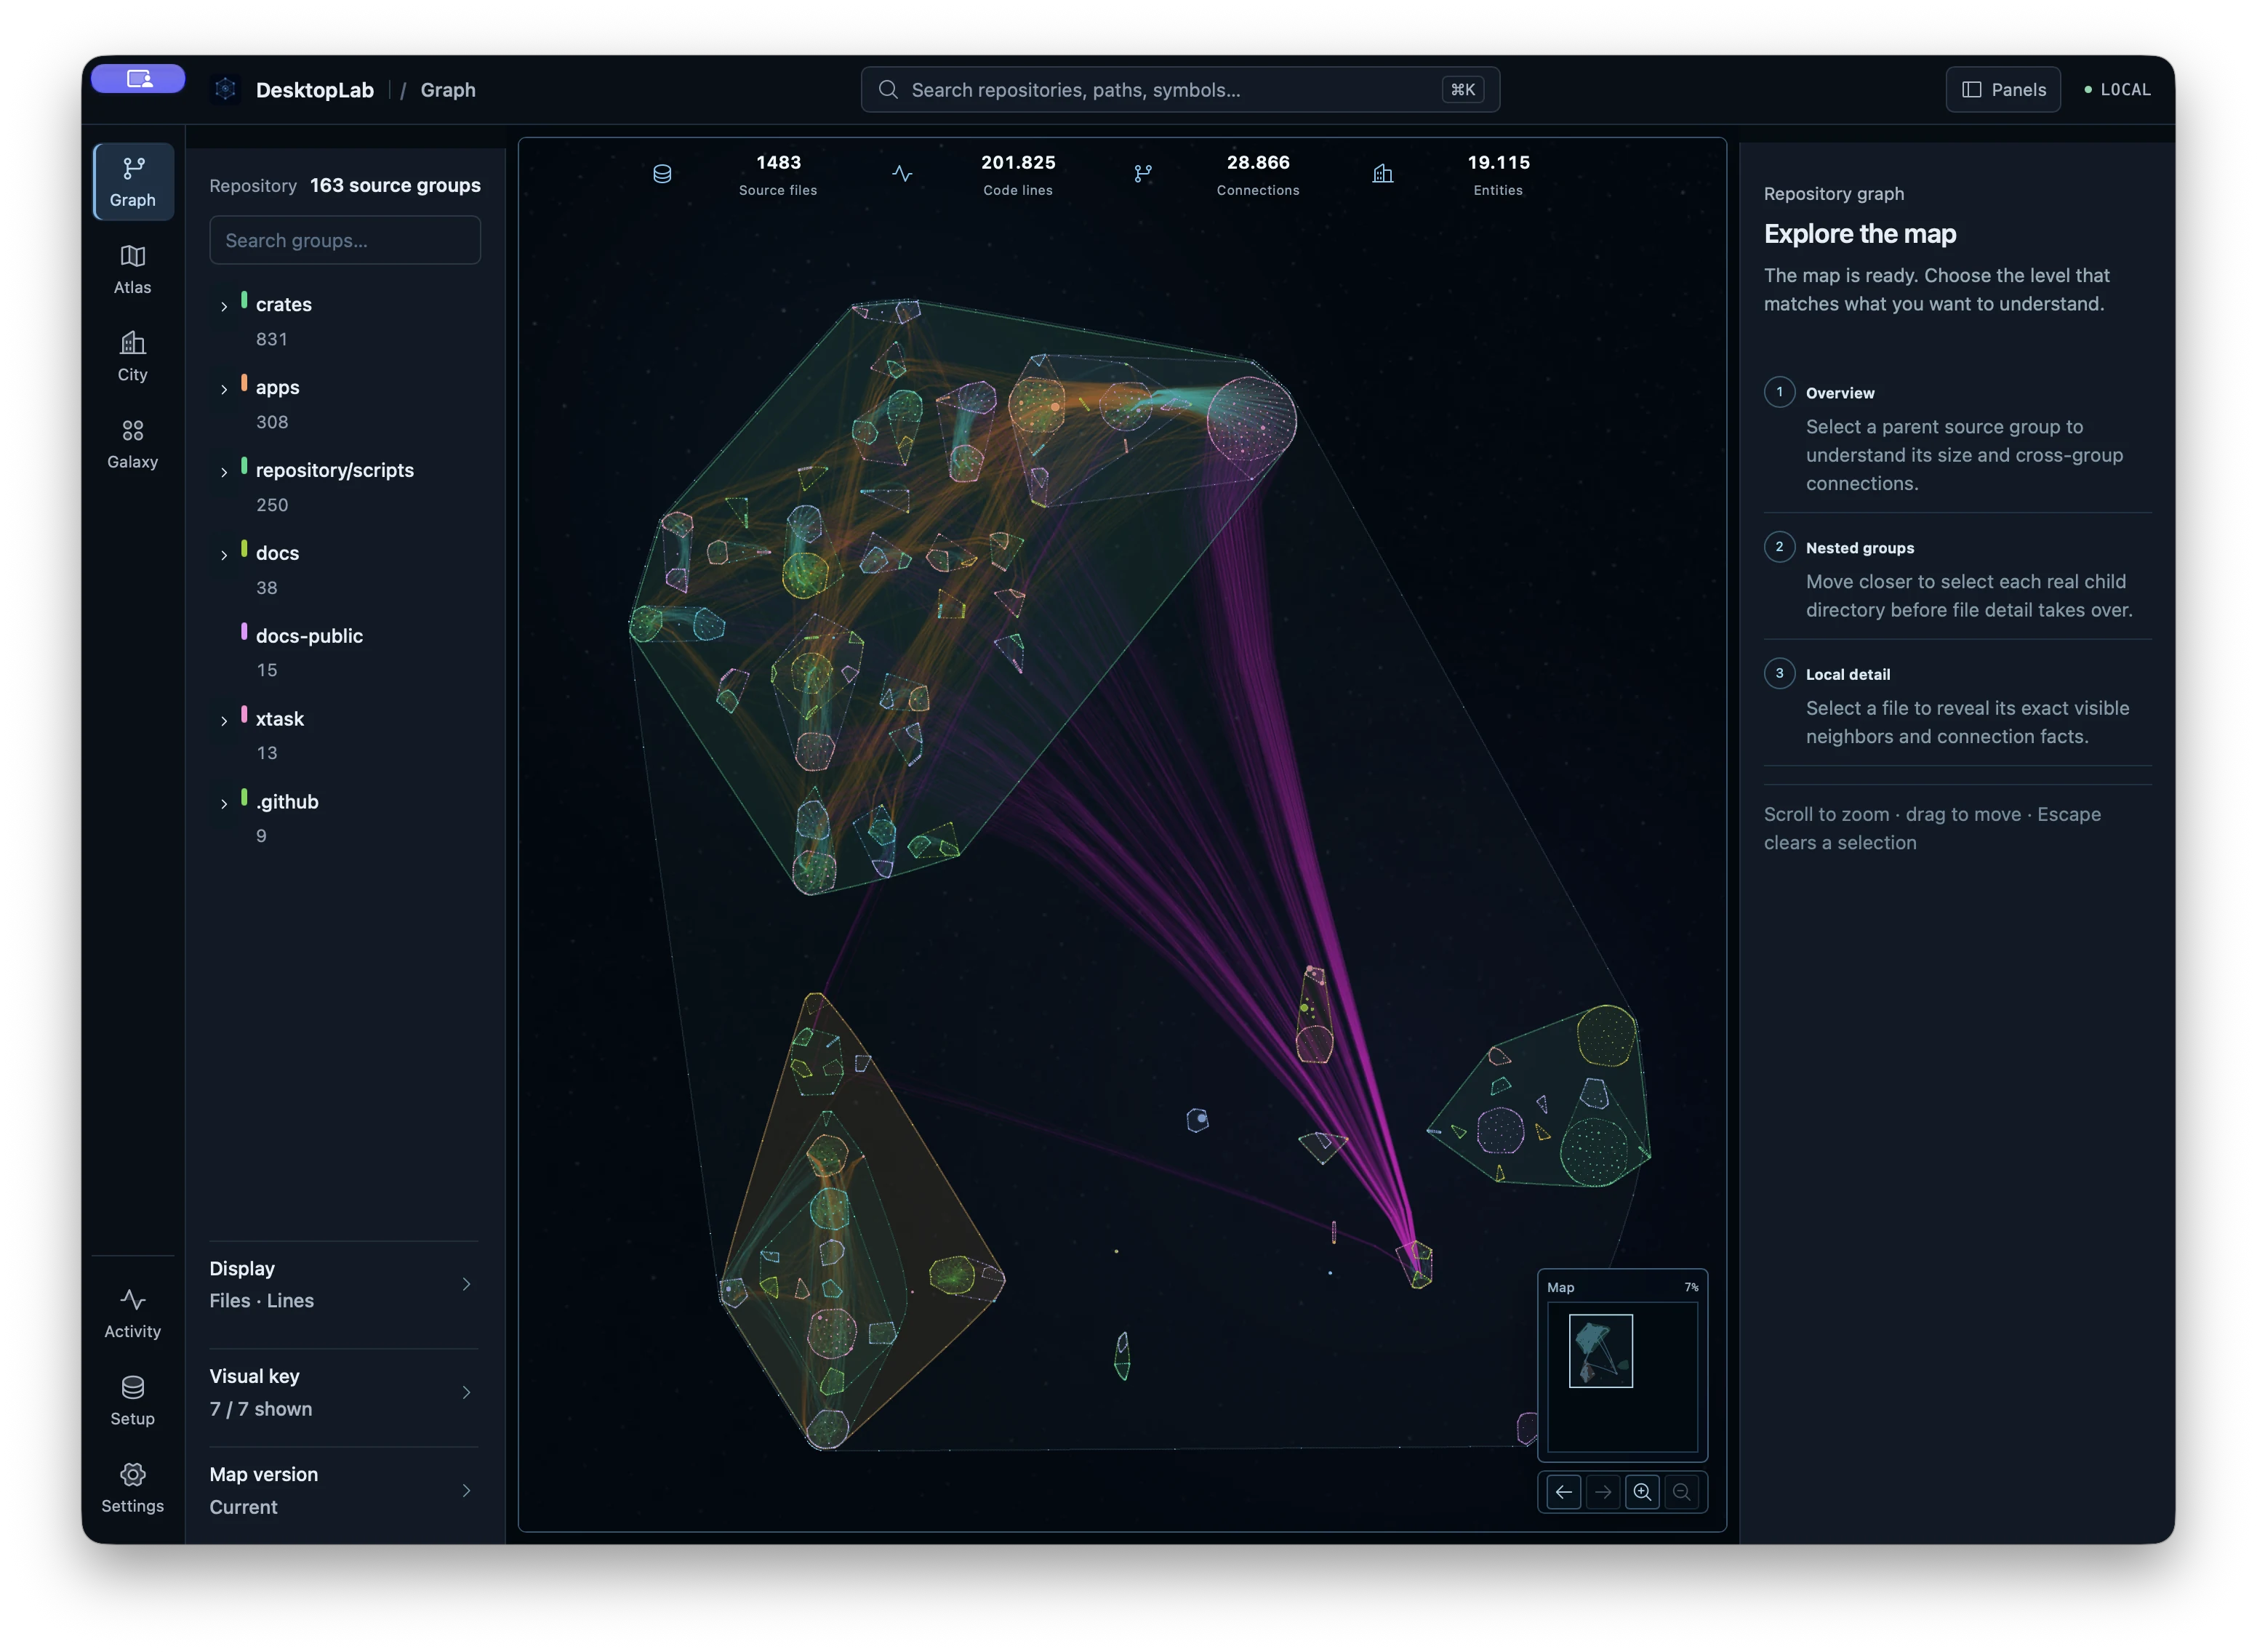
Task: Open the Galaxy view
Action: 133,444
